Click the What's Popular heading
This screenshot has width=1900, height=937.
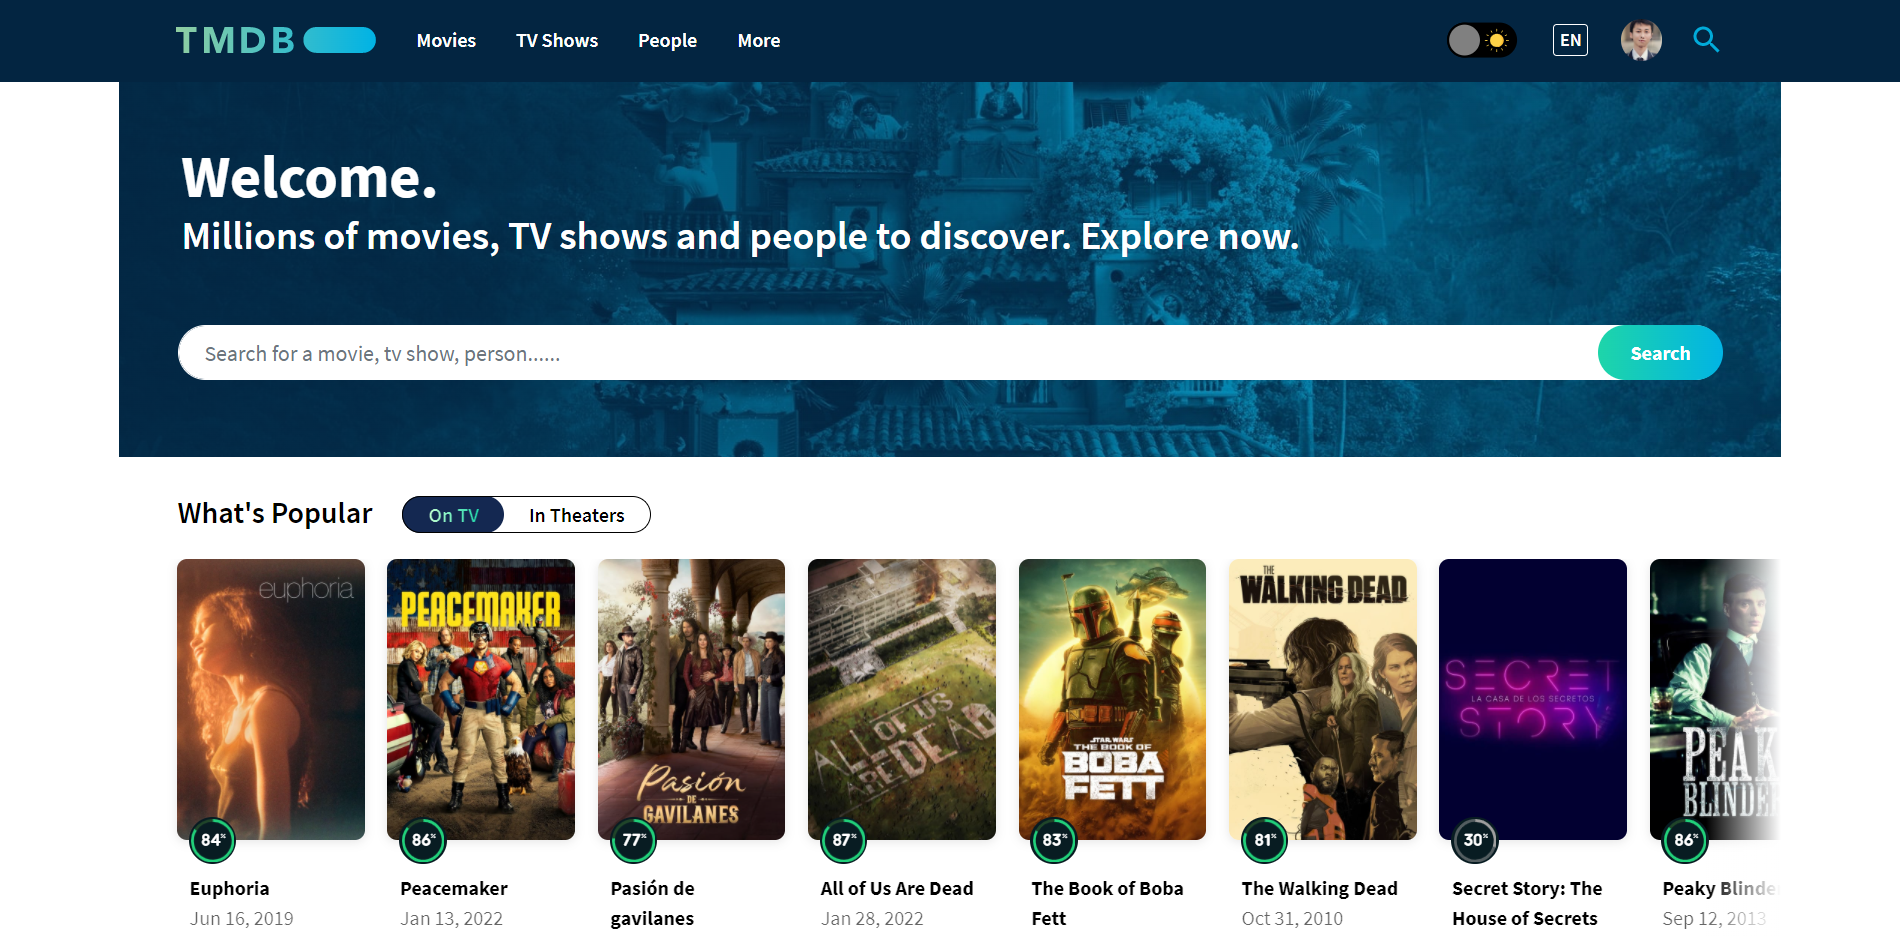(x=275, y=513)
